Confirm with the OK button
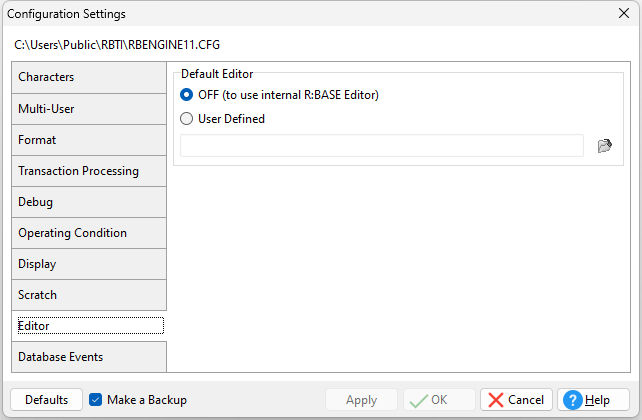Image resolution: width=642 pixels, height=420 pixels. 439,400
